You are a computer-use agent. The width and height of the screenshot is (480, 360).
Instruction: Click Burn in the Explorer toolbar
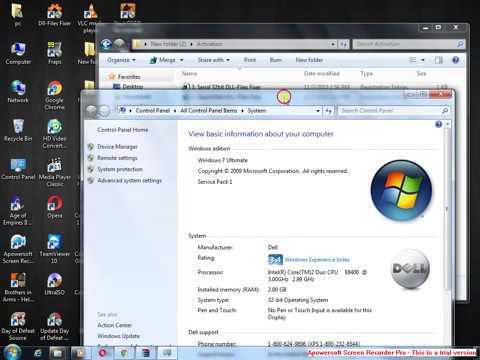click(276, 60)
